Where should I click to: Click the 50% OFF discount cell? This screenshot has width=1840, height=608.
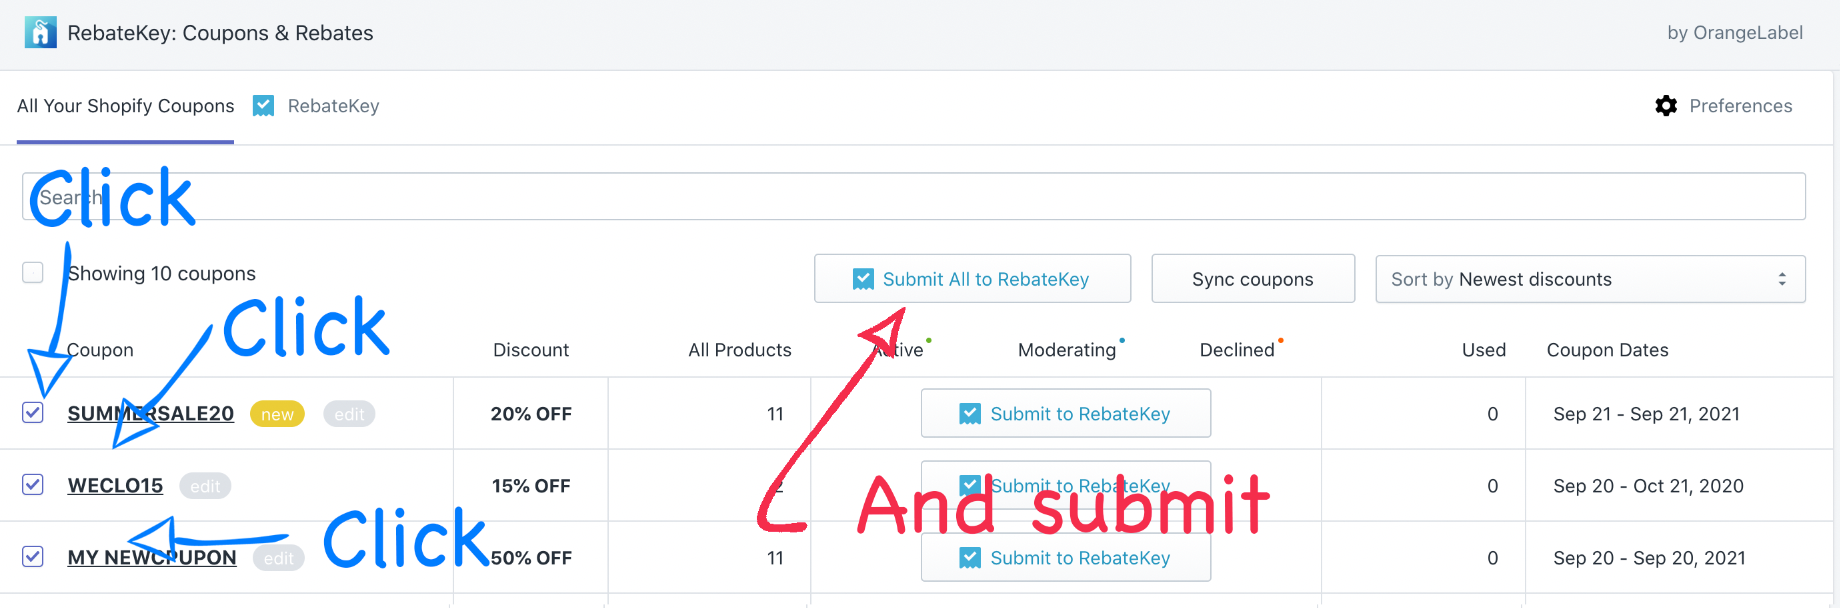click(x=531, y=558)
